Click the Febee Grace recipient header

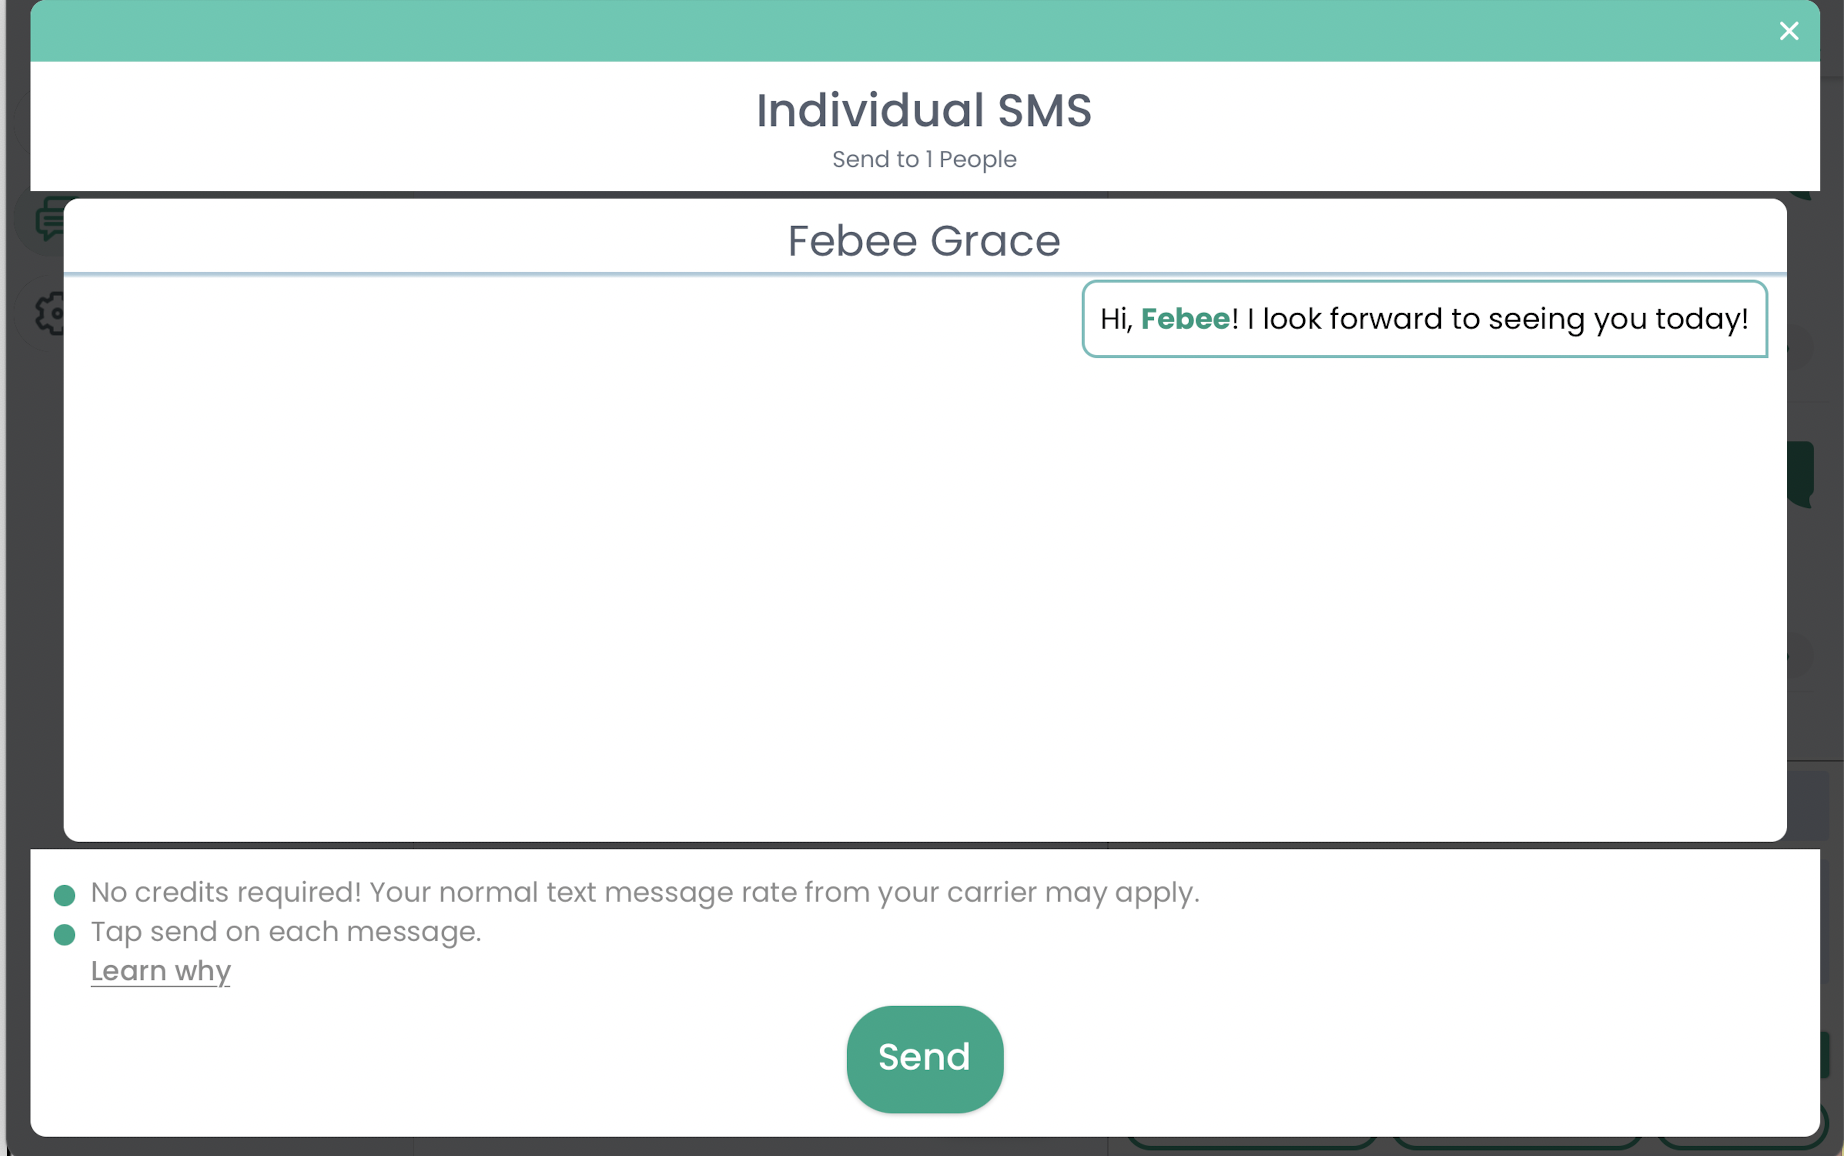(924, 241)
